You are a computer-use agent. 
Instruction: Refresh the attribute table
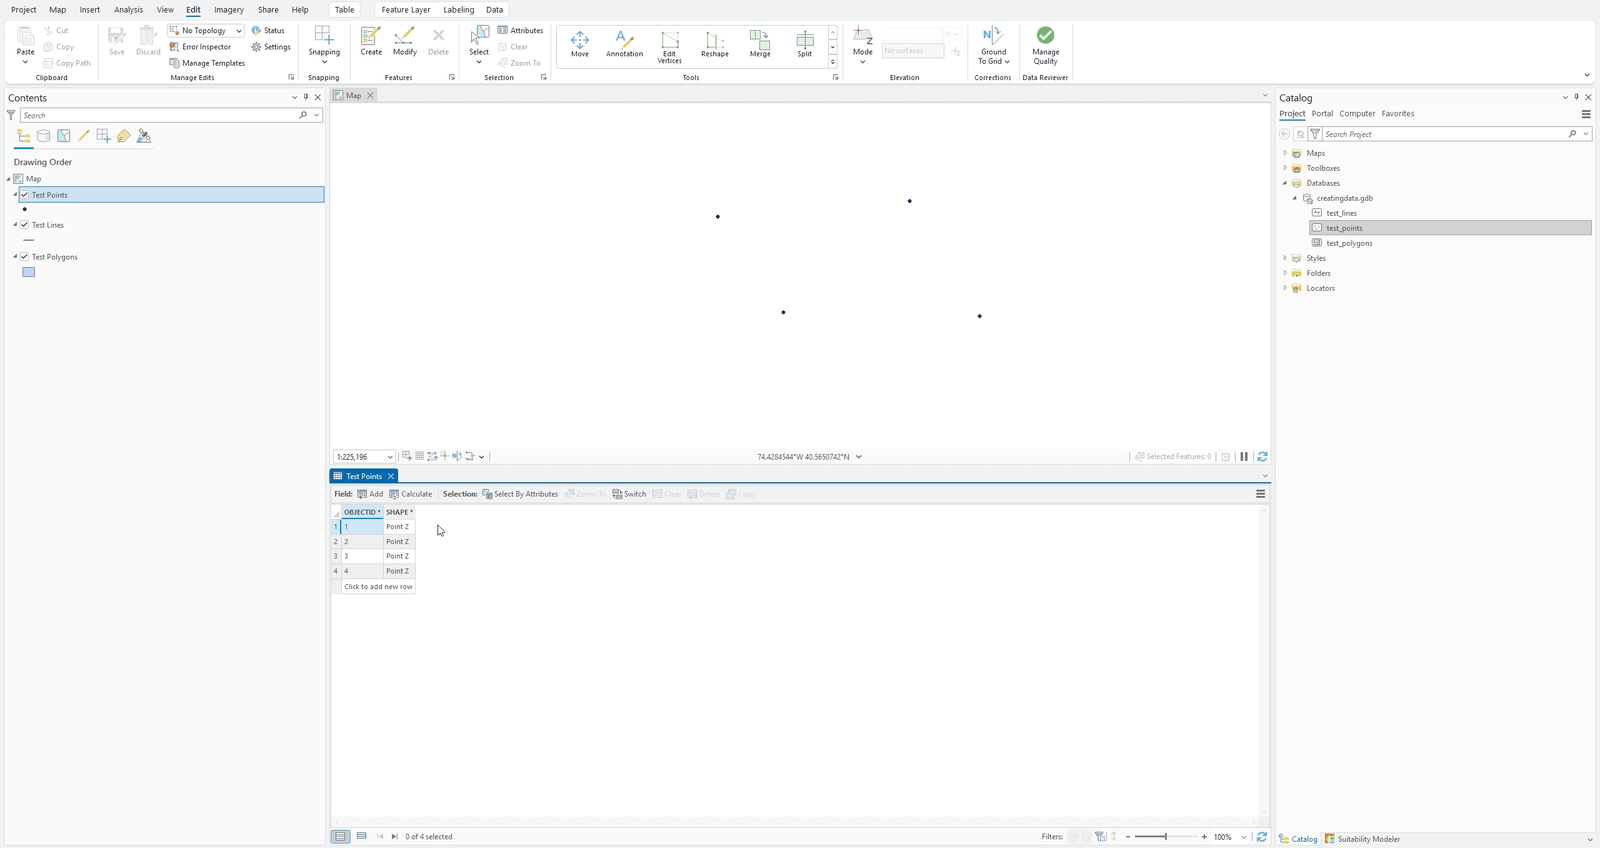(1262, 837)
